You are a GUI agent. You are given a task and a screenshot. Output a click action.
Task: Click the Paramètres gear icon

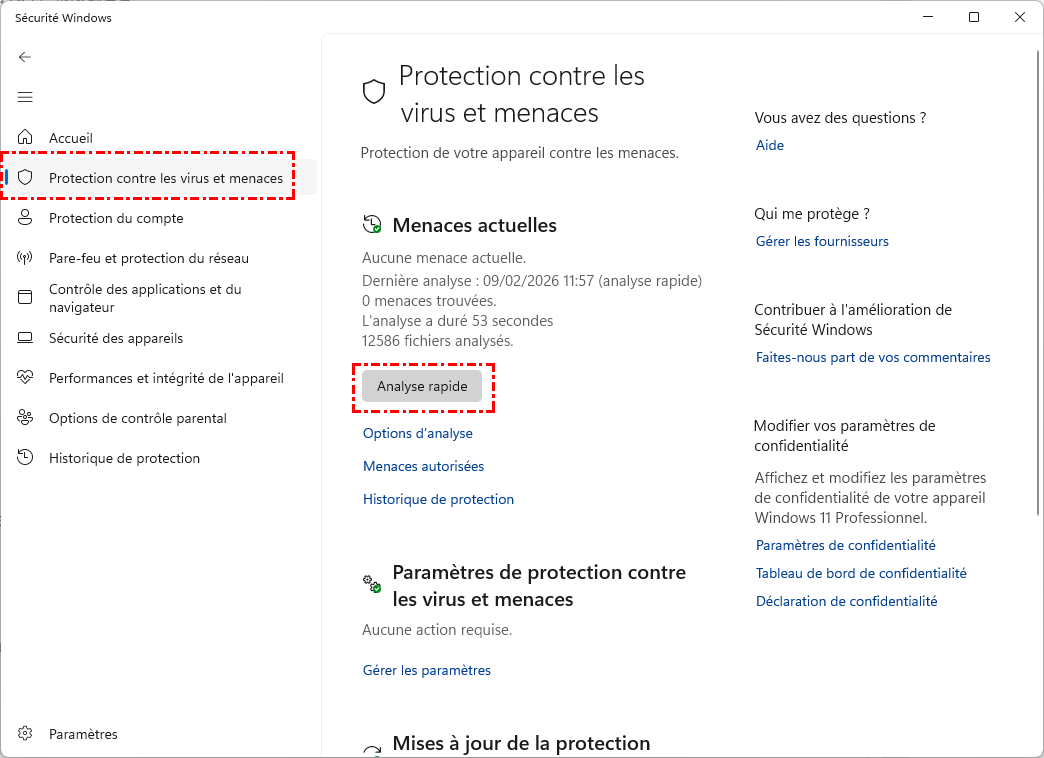coord(26,734)
